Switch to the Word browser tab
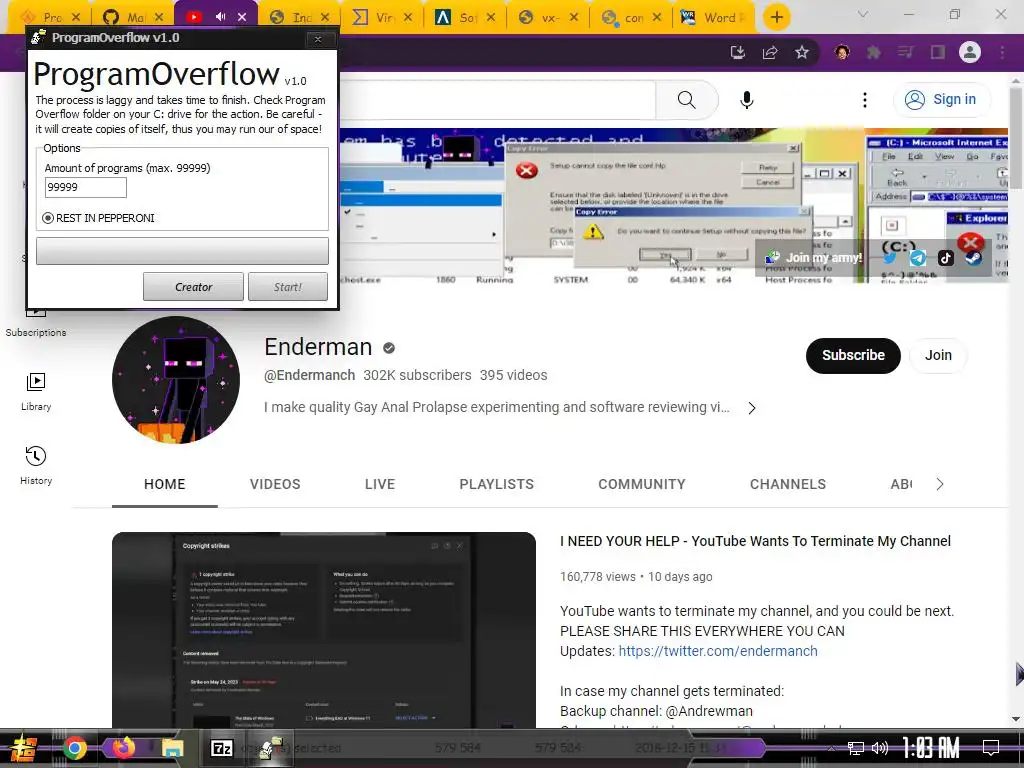This screenshot has width=1024, height=768. pos(713,18)
